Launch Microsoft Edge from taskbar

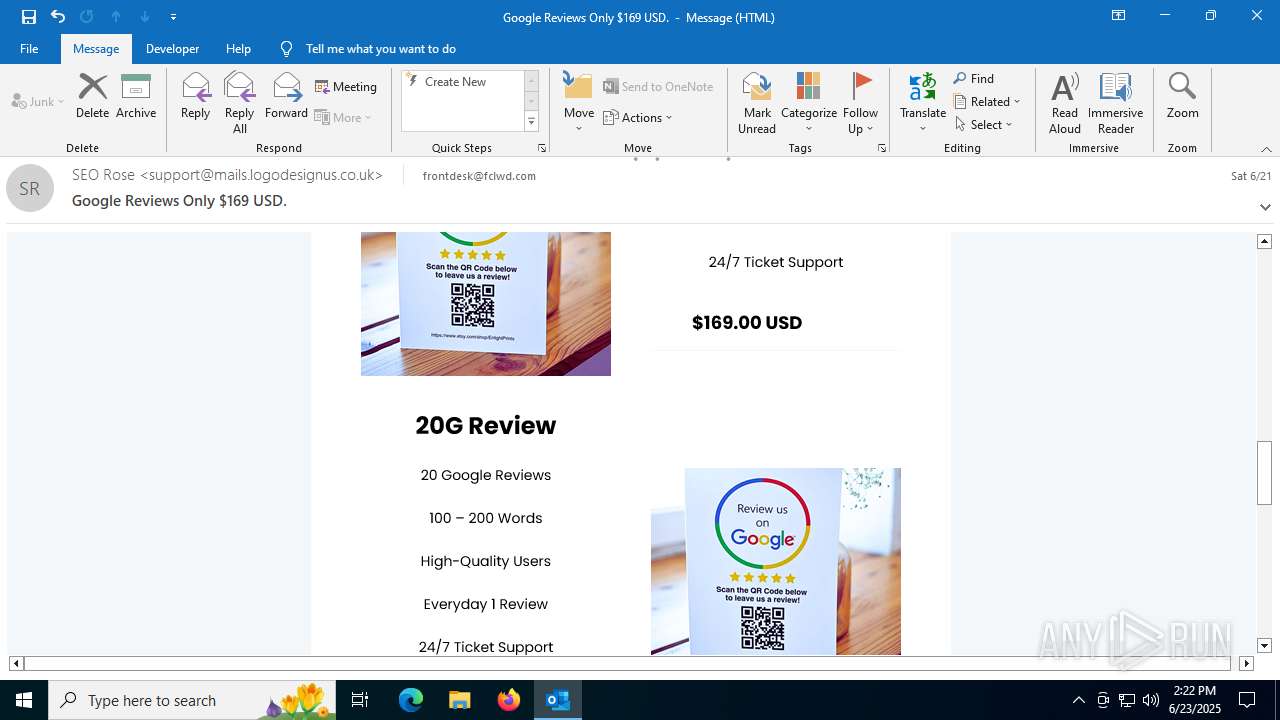pos(411,700)
